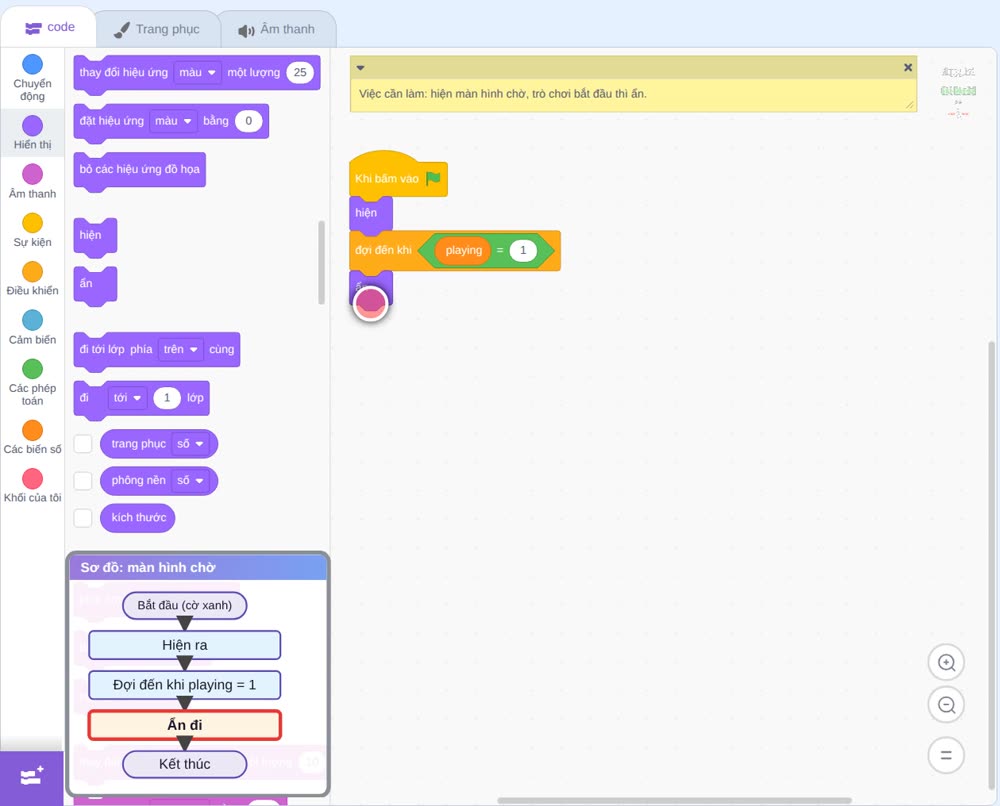
Task: Select the Cảm biến category circle
Action: tap(32, 320)
